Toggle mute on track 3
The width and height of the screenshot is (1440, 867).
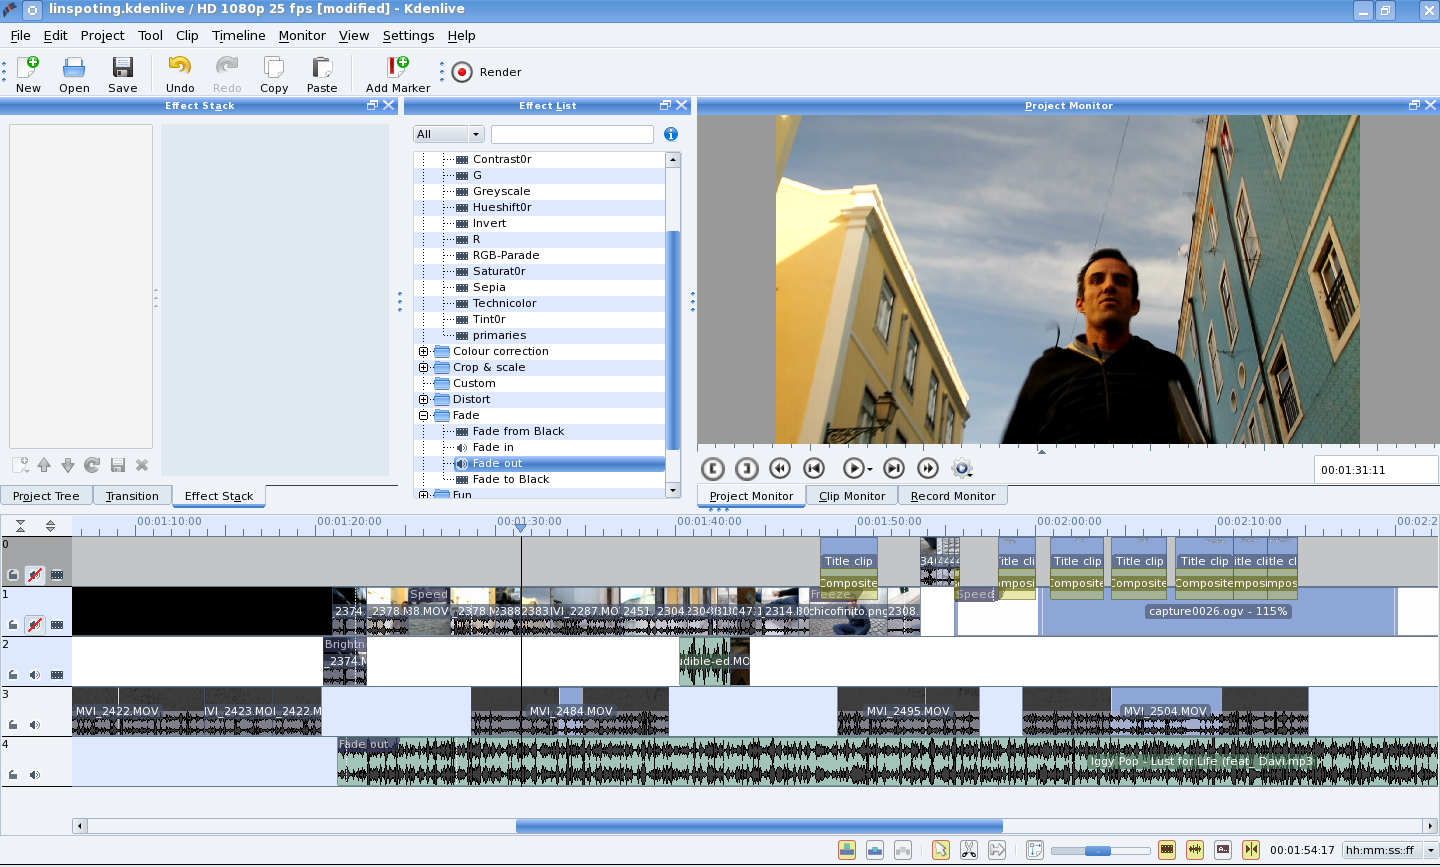[35, 725]
